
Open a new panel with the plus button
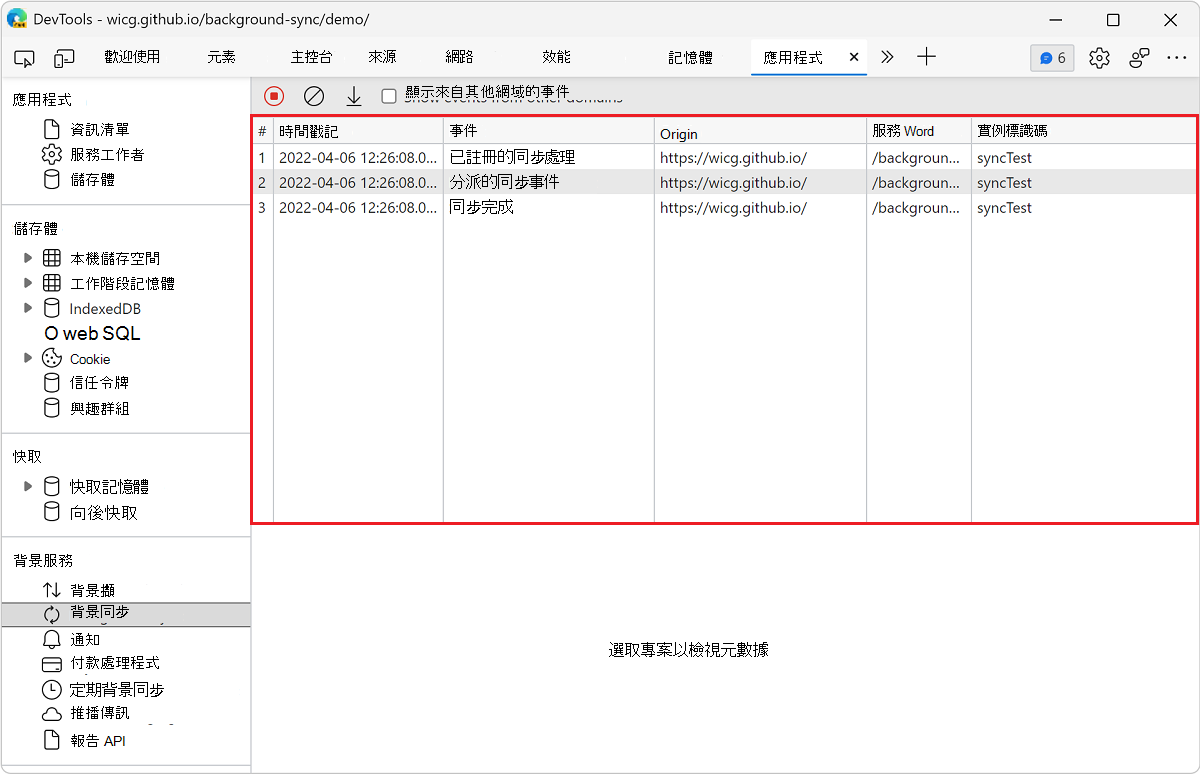926,57
